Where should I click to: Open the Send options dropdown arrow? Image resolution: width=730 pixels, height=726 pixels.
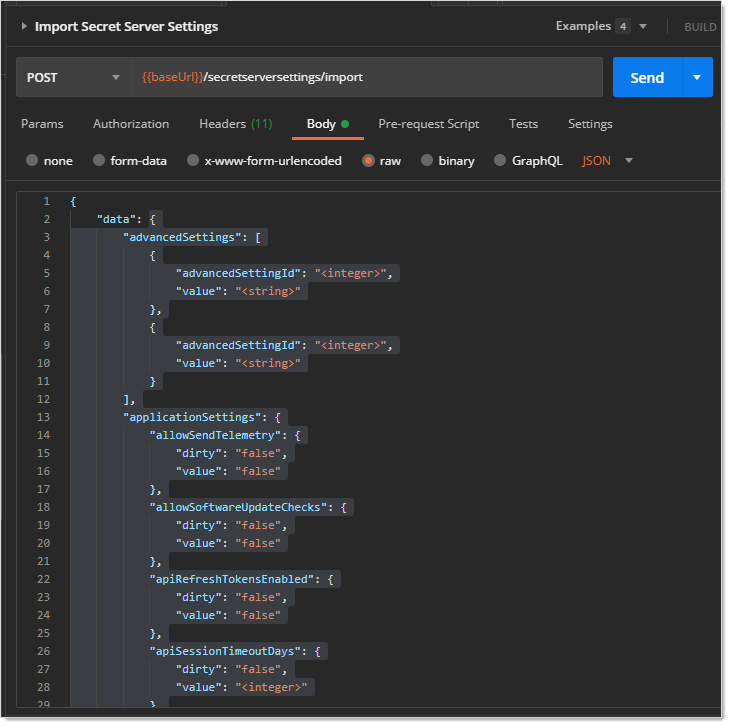click(697, 77)
